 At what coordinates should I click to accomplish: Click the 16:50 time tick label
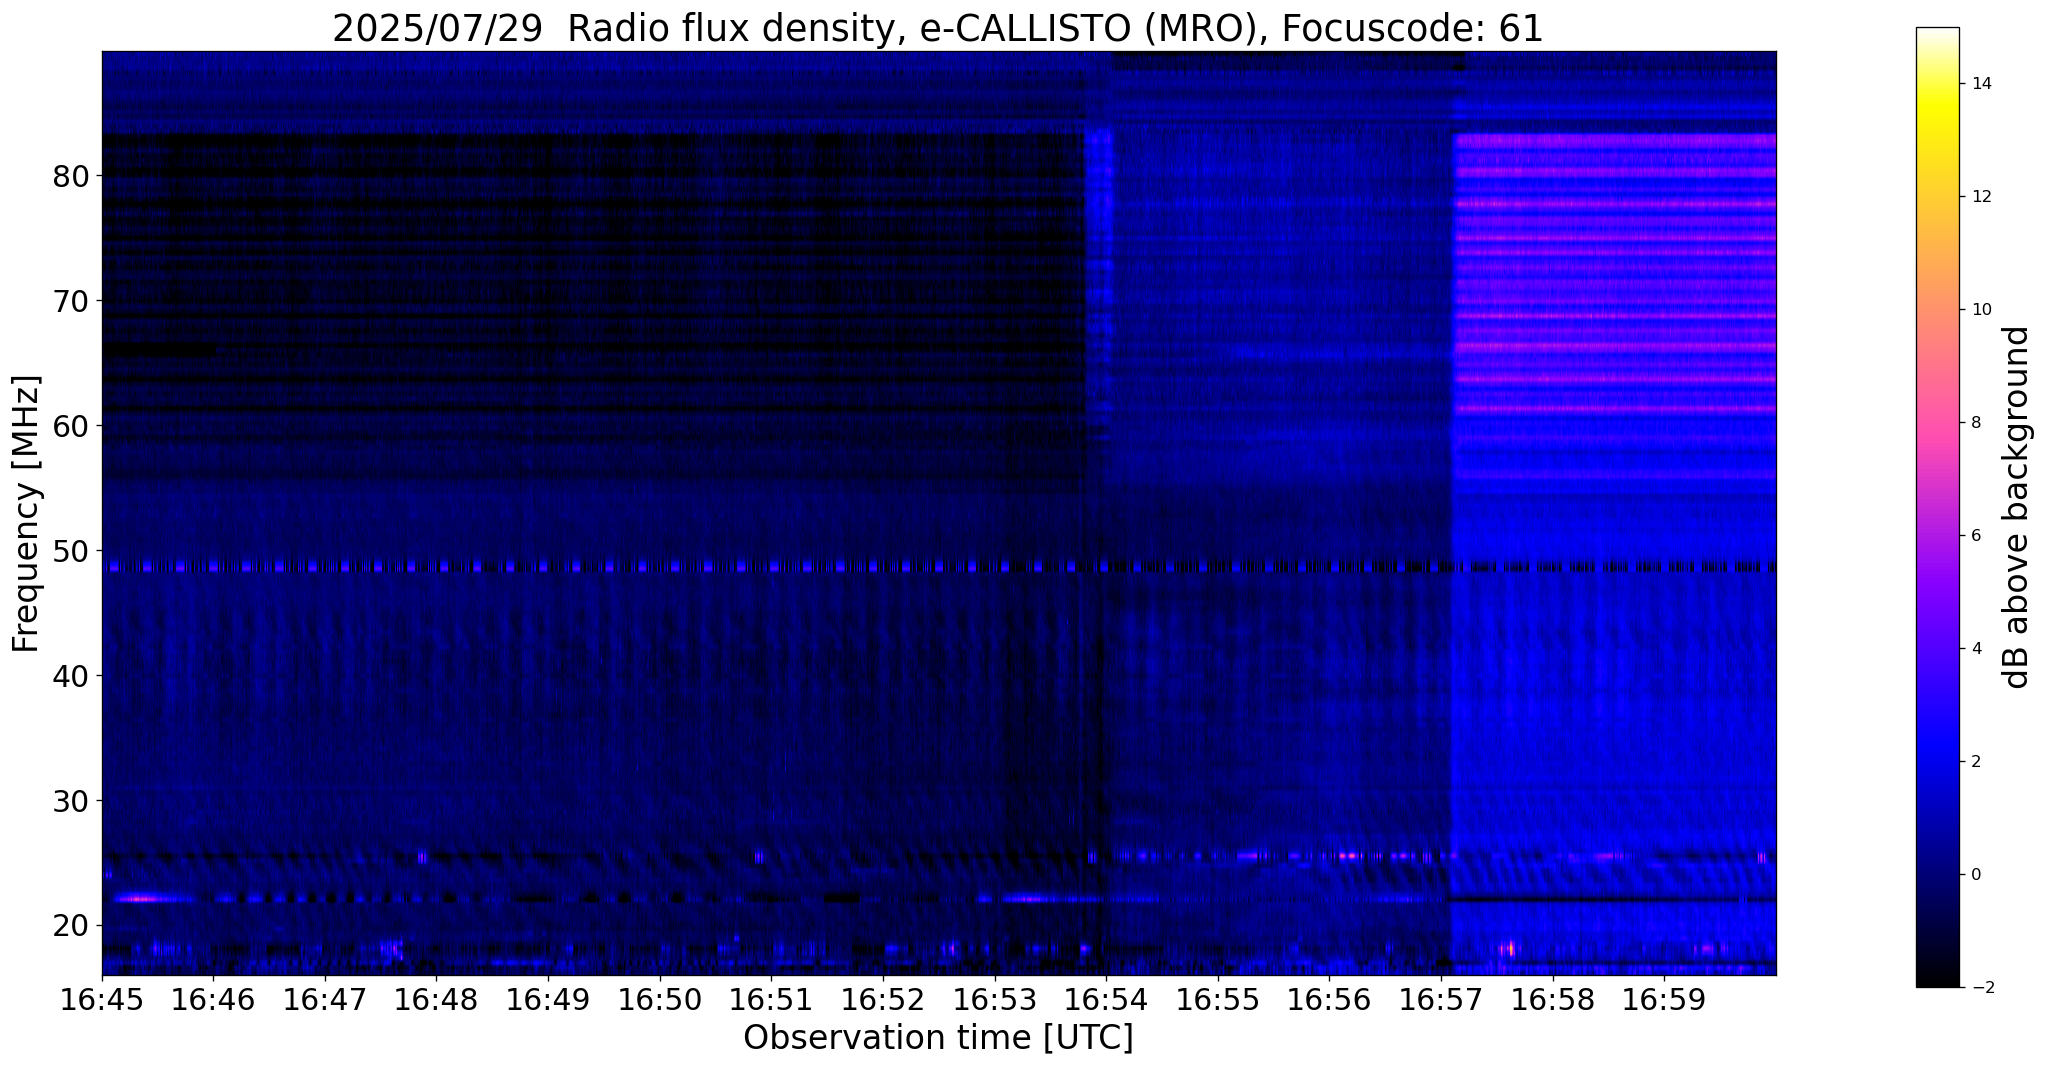[x=660, y=999]
